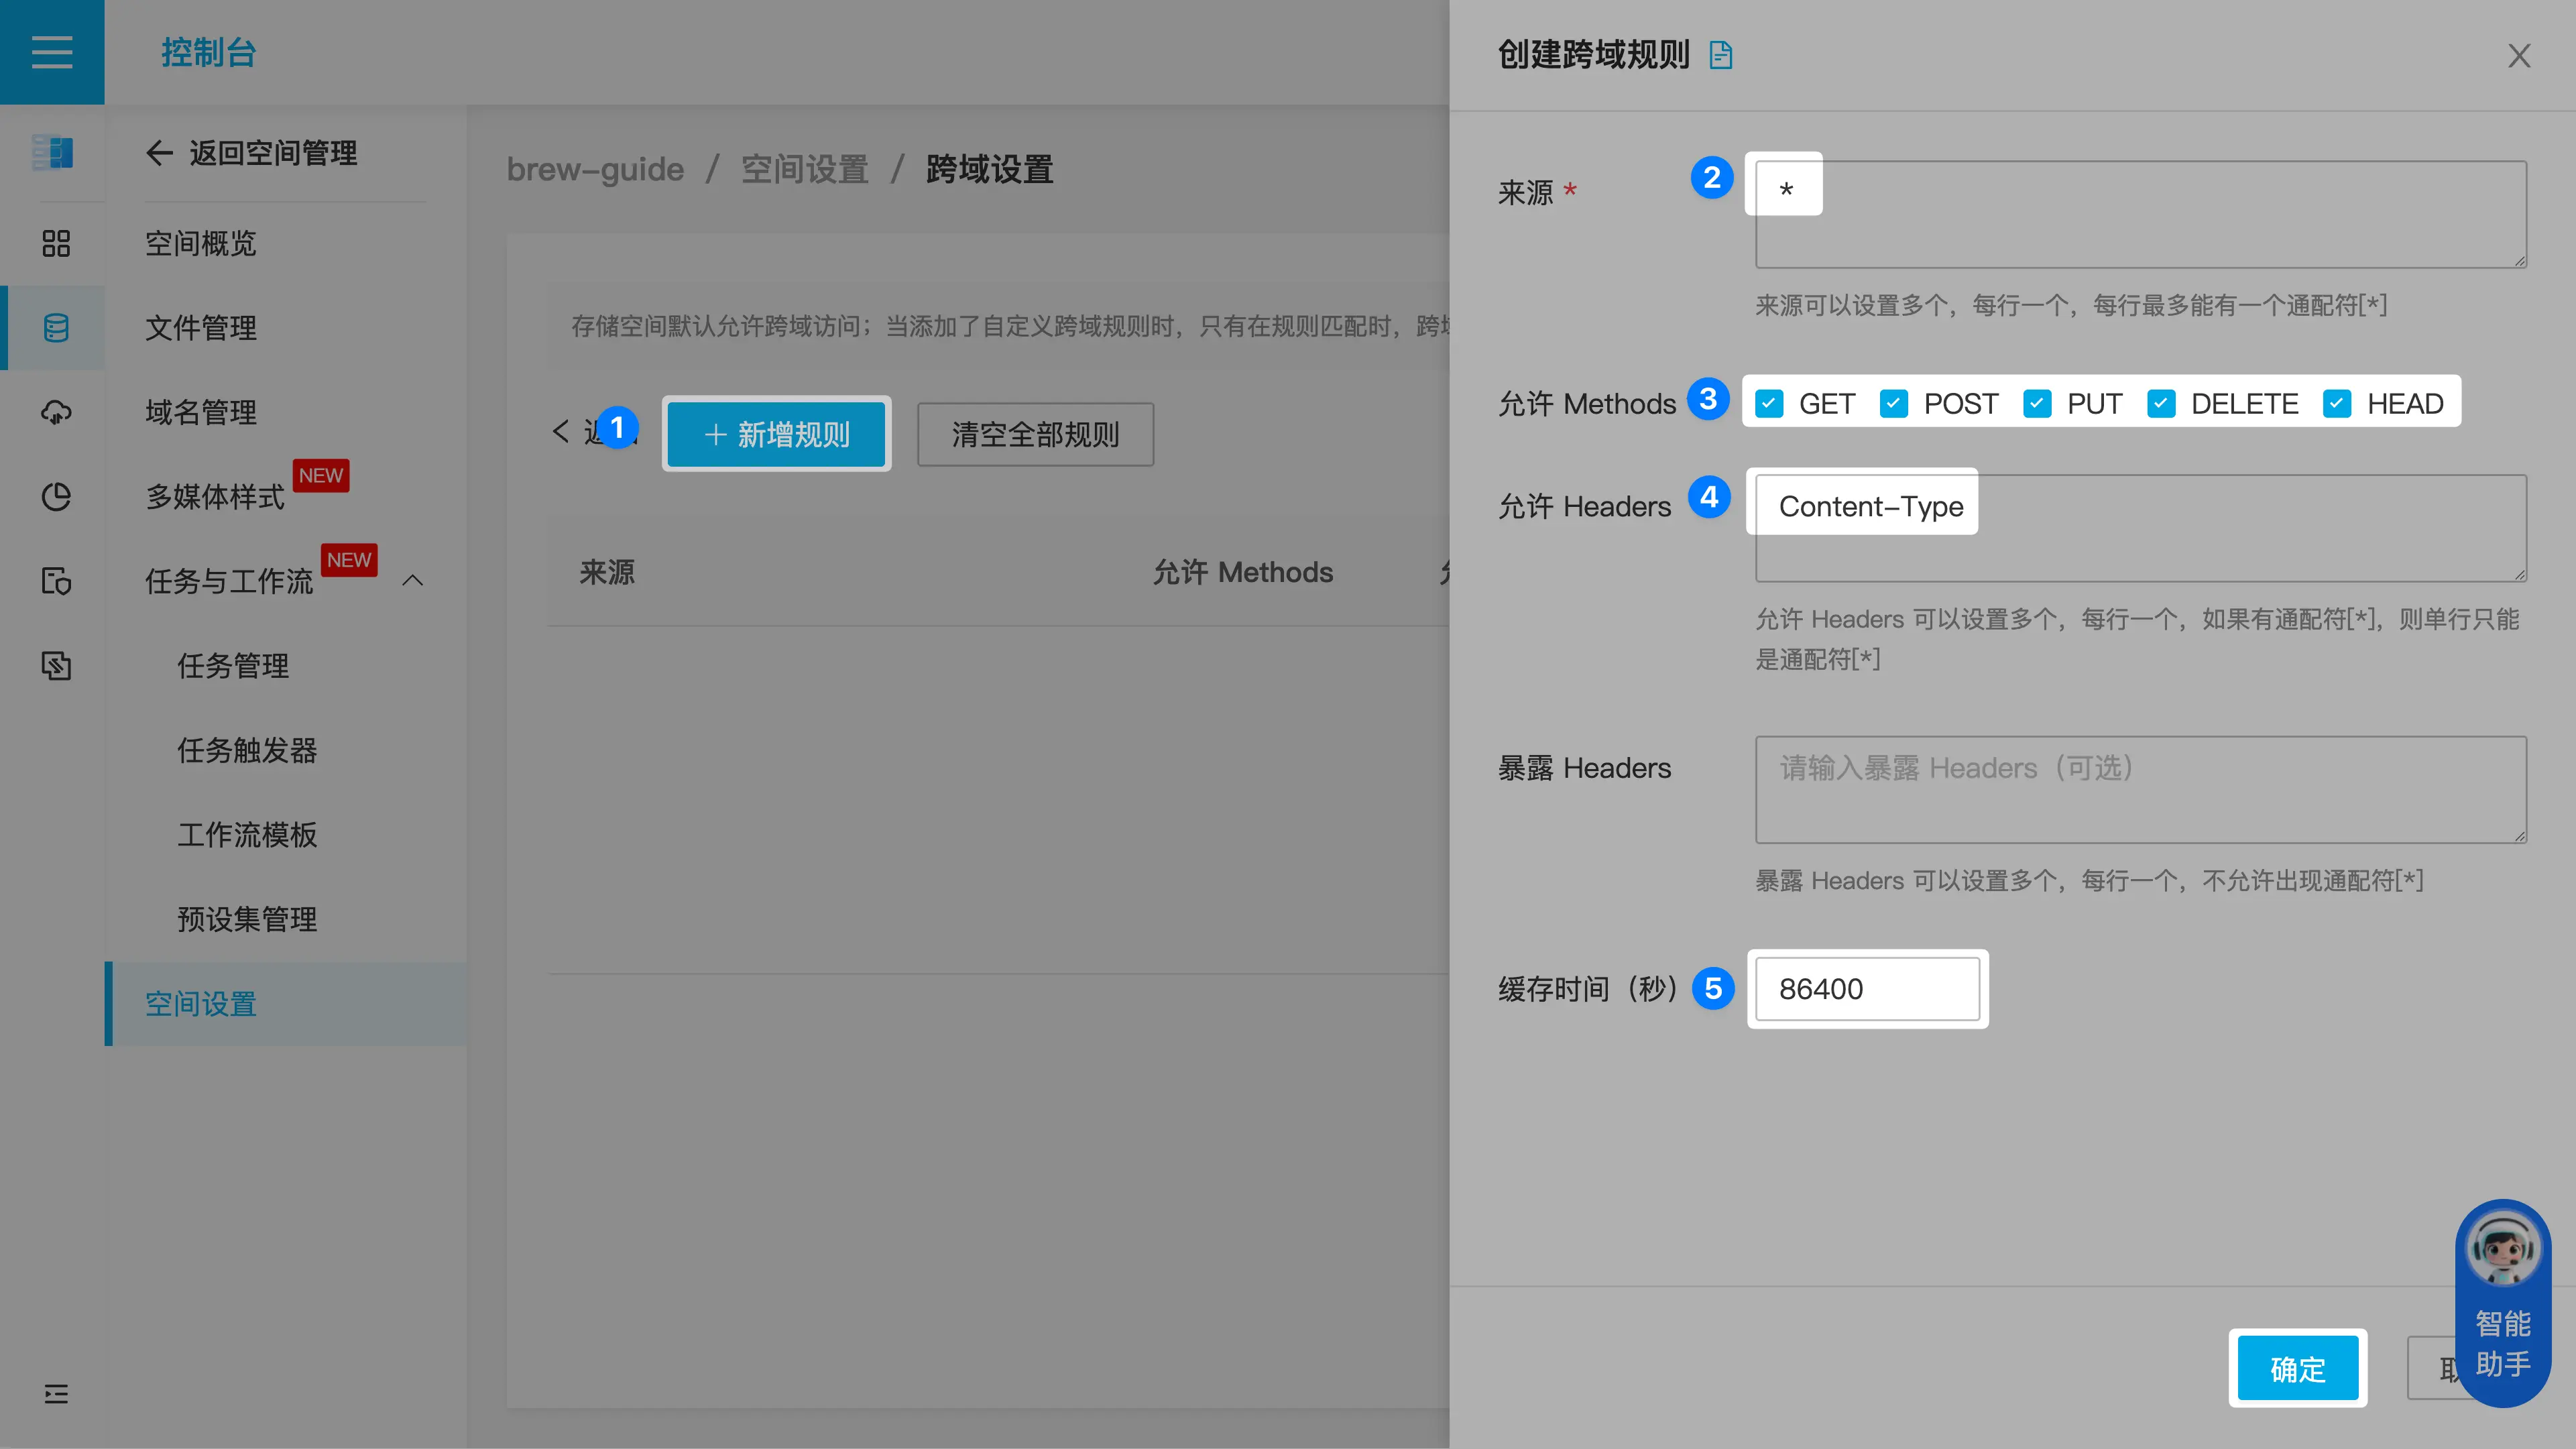
Task: Uncheck the HEAD method checkbox
Action: 2337,403
